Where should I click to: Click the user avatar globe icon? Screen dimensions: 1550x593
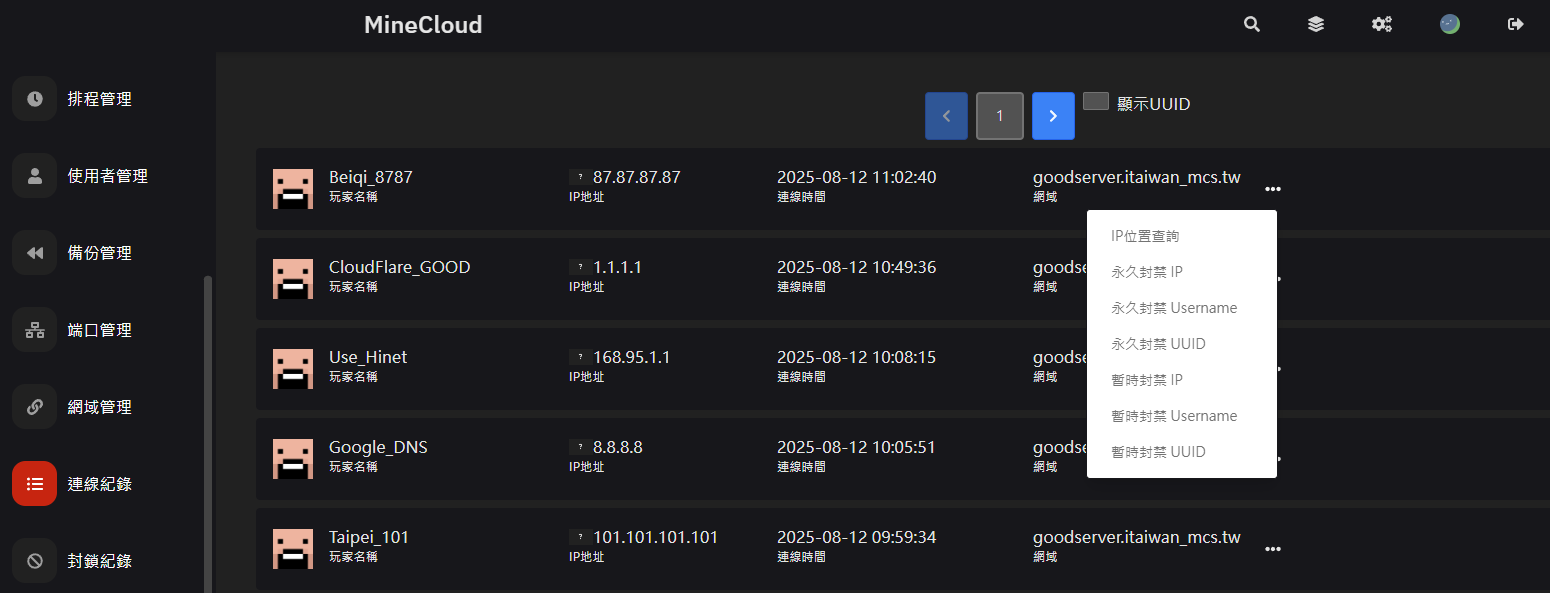coord(1449,24)
